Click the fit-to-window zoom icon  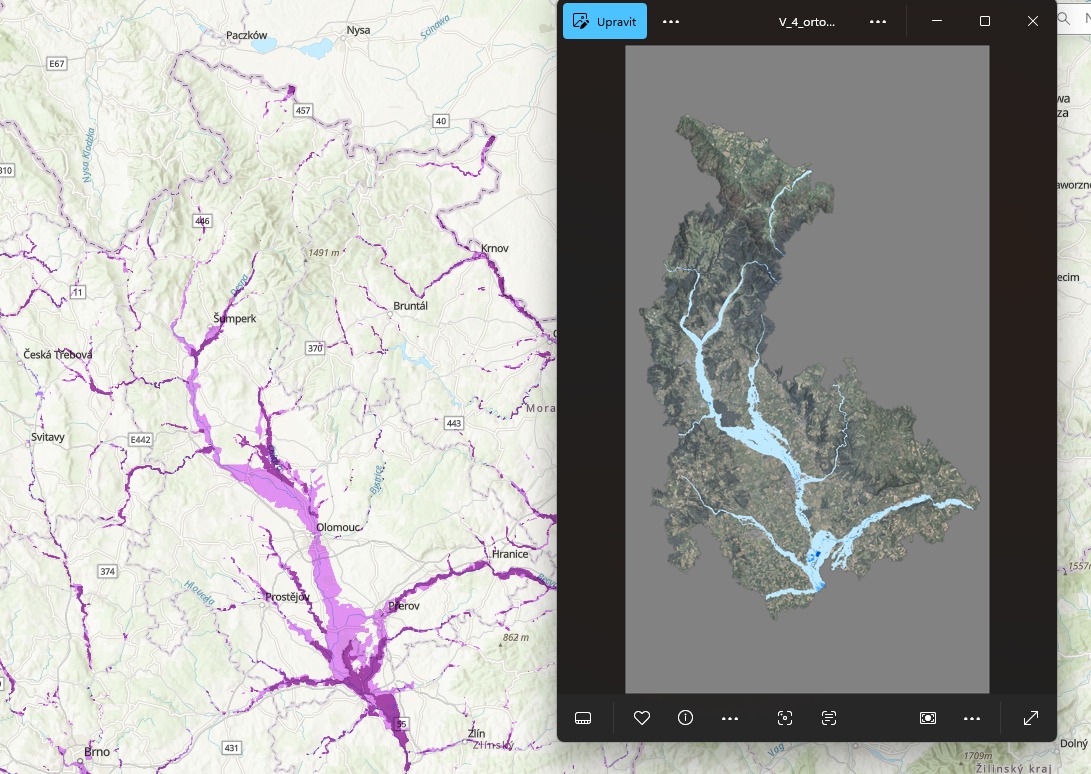pos(927,718)
